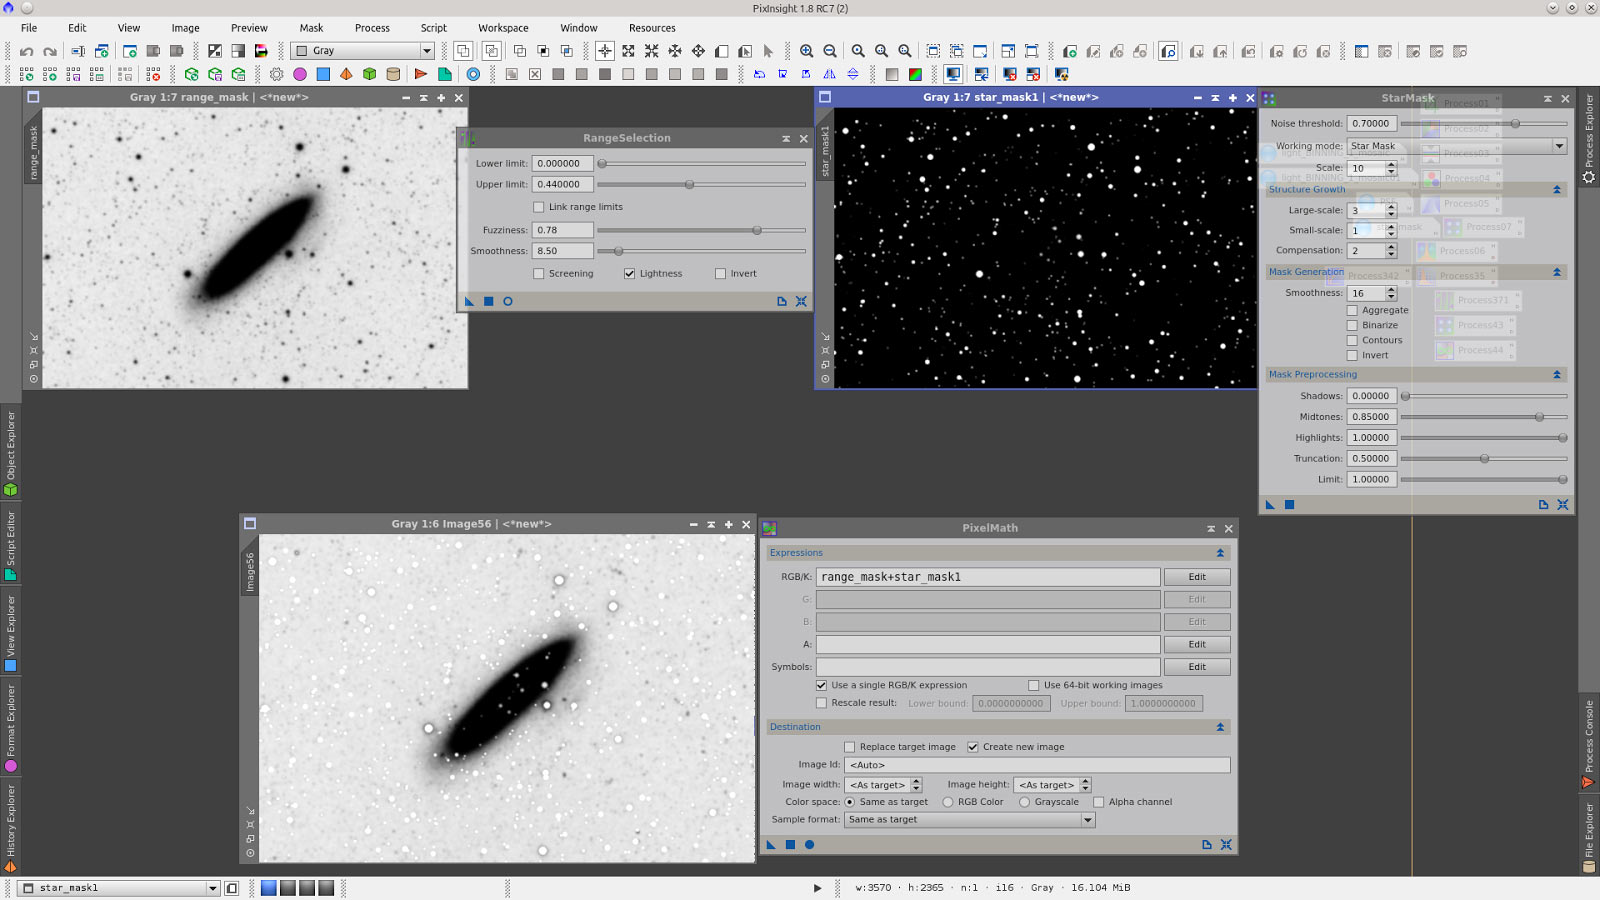The image size is (1600, 900).
Task: Click the Fuzziness slider handle
Action: (757, 230)
